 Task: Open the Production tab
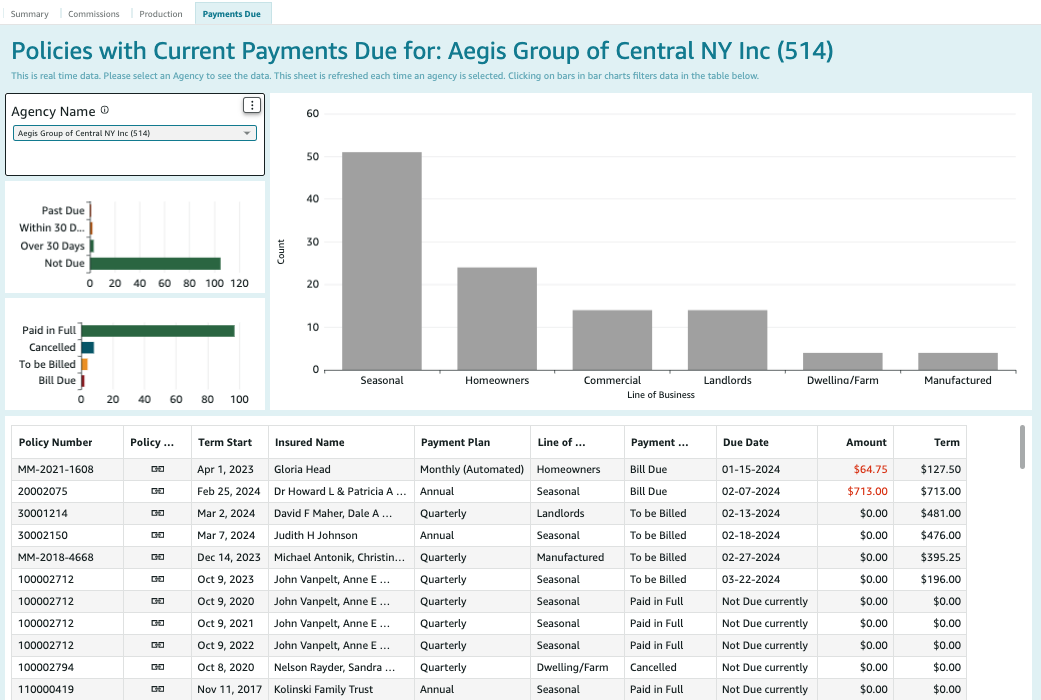click(161, 13)
